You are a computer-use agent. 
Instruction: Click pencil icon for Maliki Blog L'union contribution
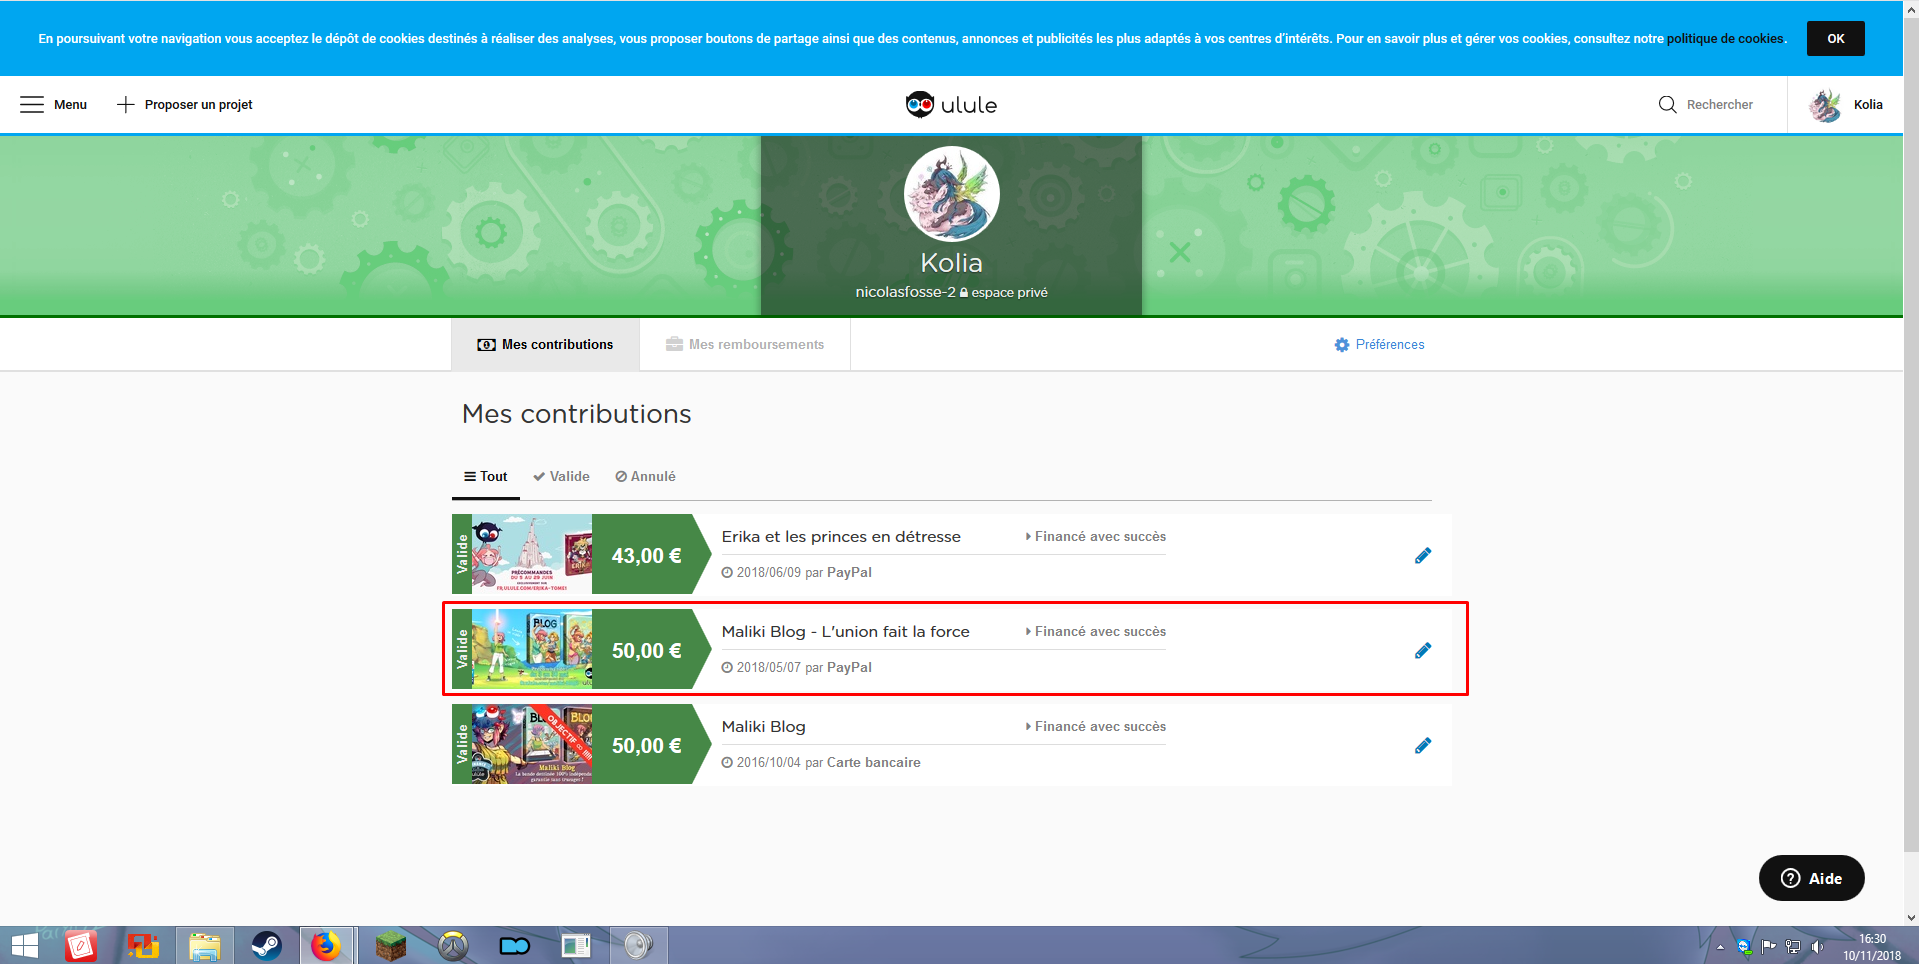coord(1422,651)
